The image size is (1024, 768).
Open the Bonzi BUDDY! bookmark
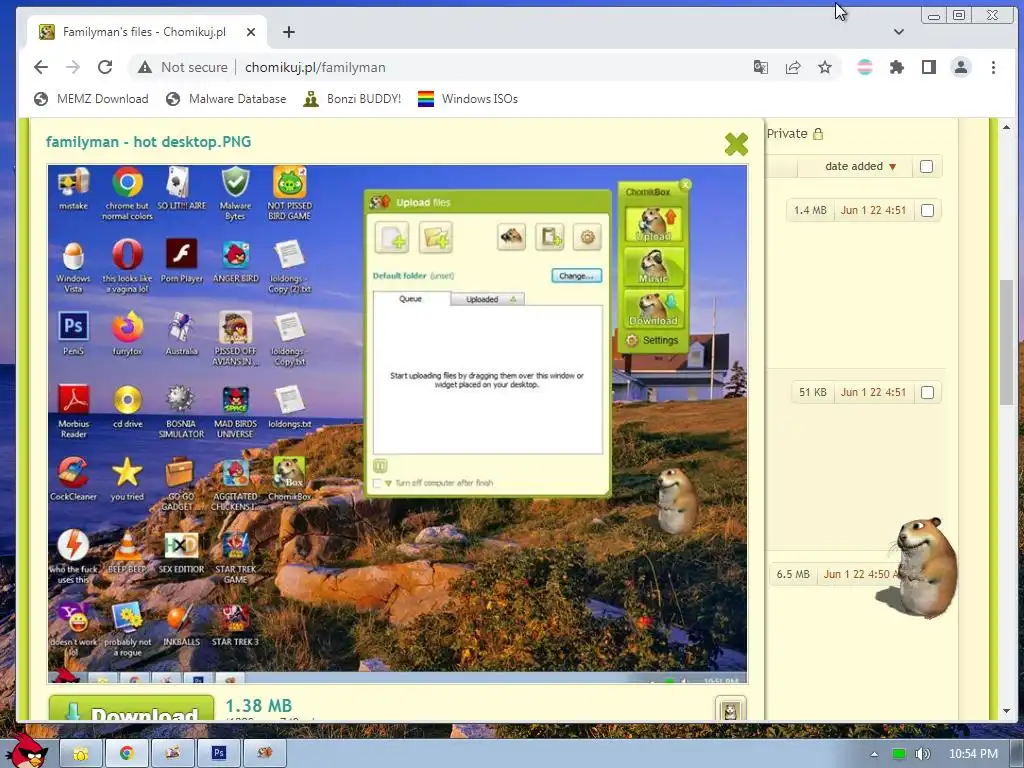[353, 99]
